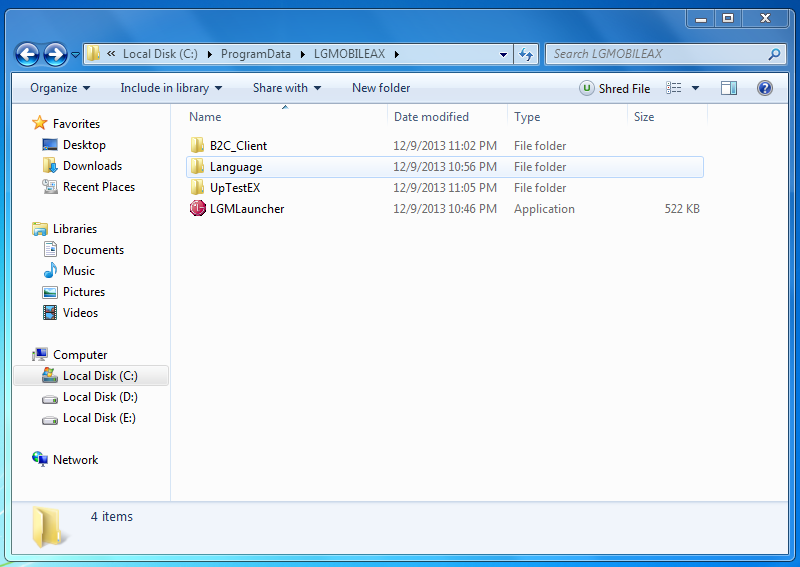800x567 pixels.
Task: Open the change view options arrow
Action: click(x=696, y=88)
